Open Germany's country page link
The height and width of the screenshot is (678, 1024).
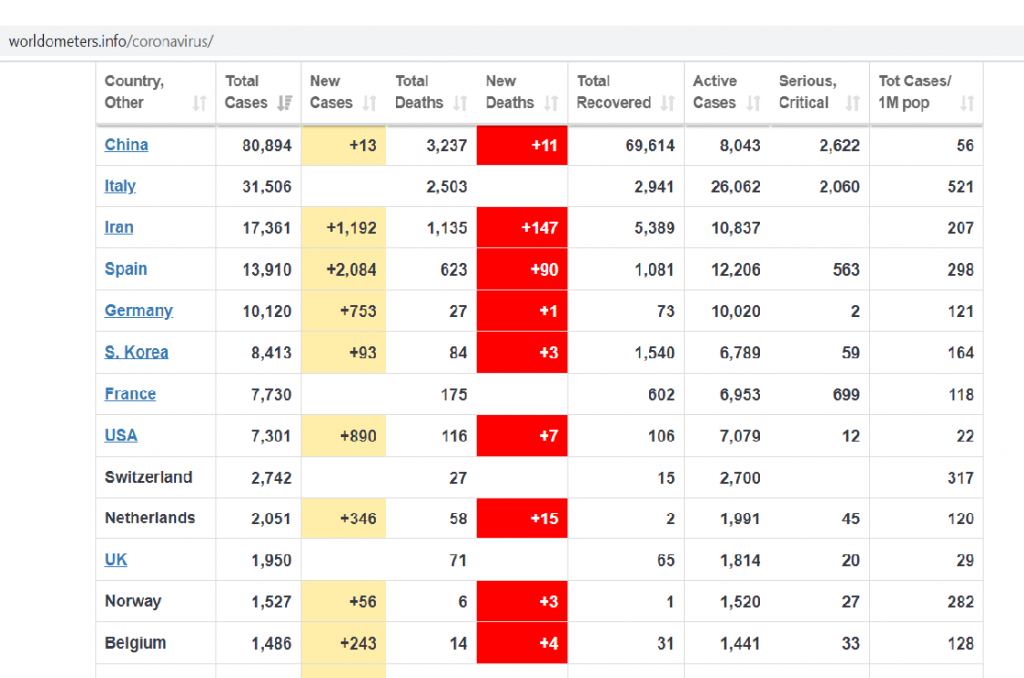[x=138, y=311]
